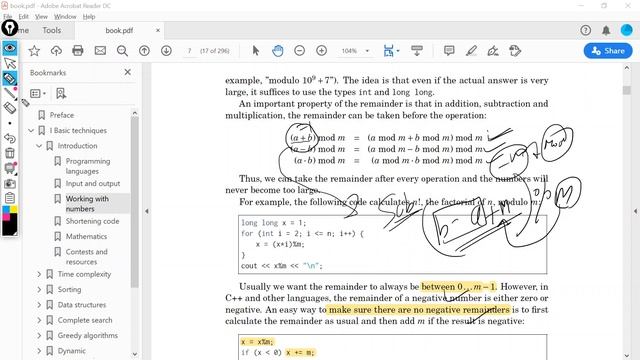
Task: Switch to the Tools tab
Action: [52, 30]
